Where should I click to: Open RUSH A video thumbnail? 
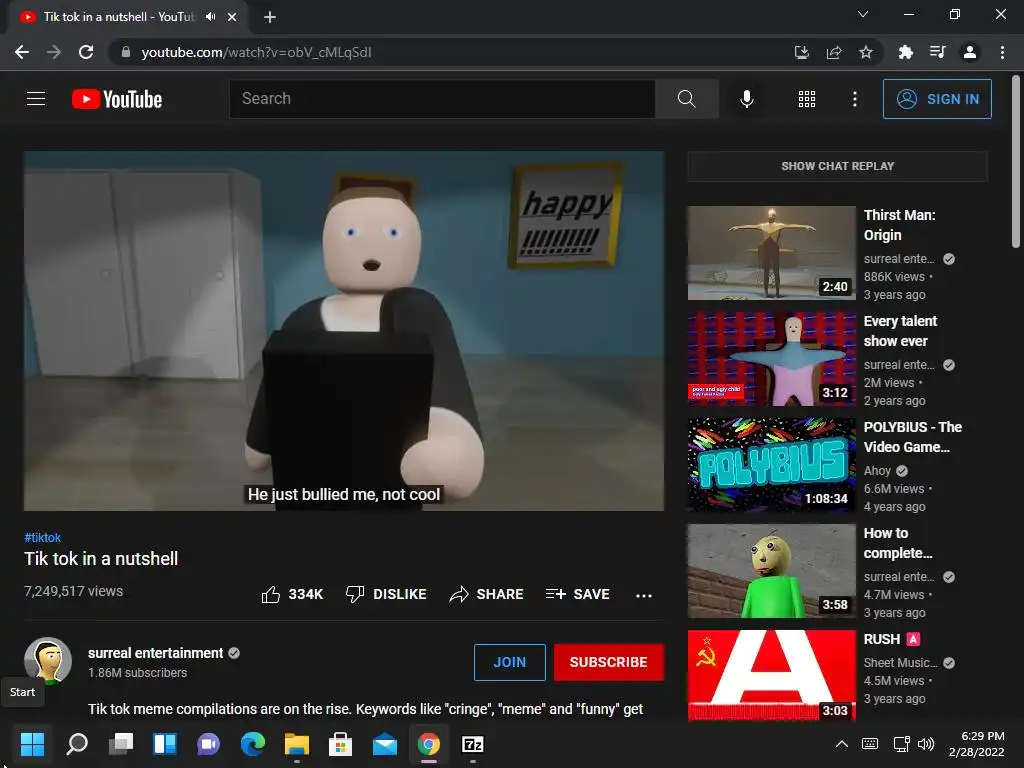pyautogui.click(x=771, y=675)
